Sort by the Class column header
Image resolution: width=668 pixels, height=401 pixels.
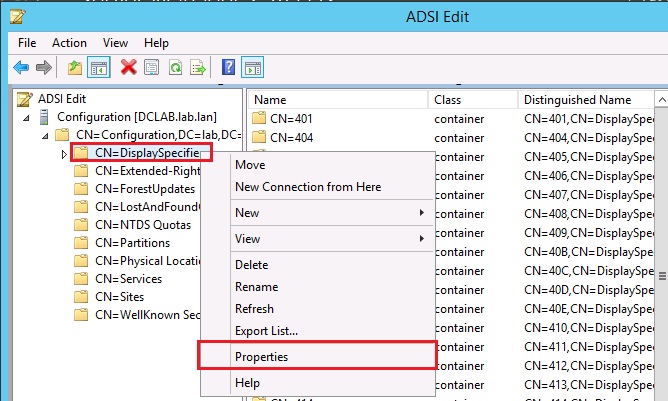(446, 100)
